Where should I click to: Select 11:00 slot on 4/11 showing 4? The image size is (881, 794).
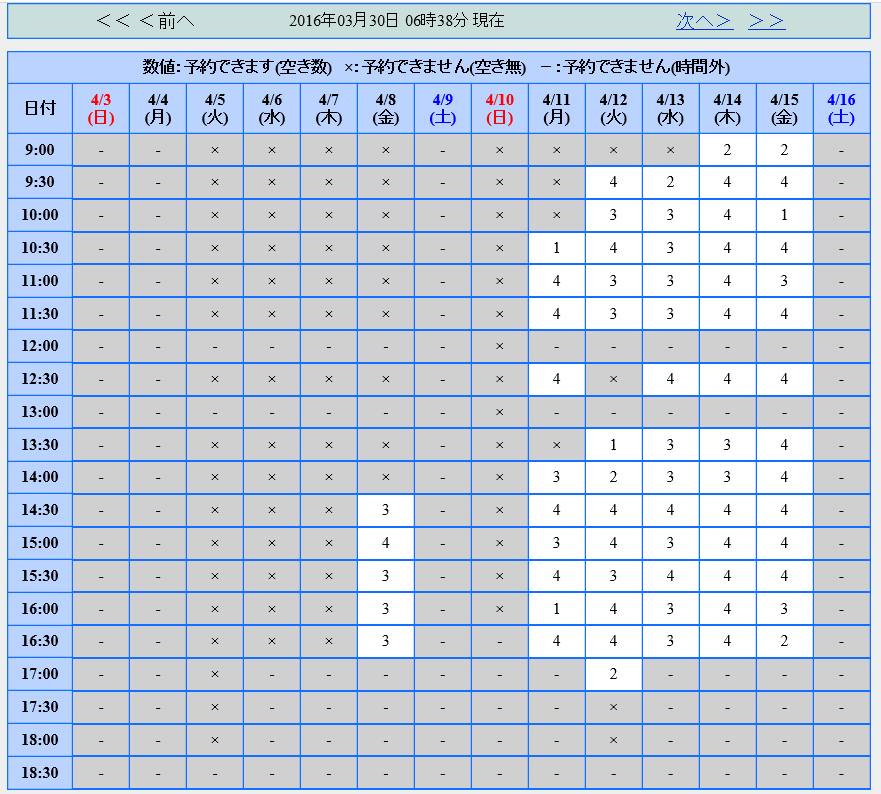556,281
